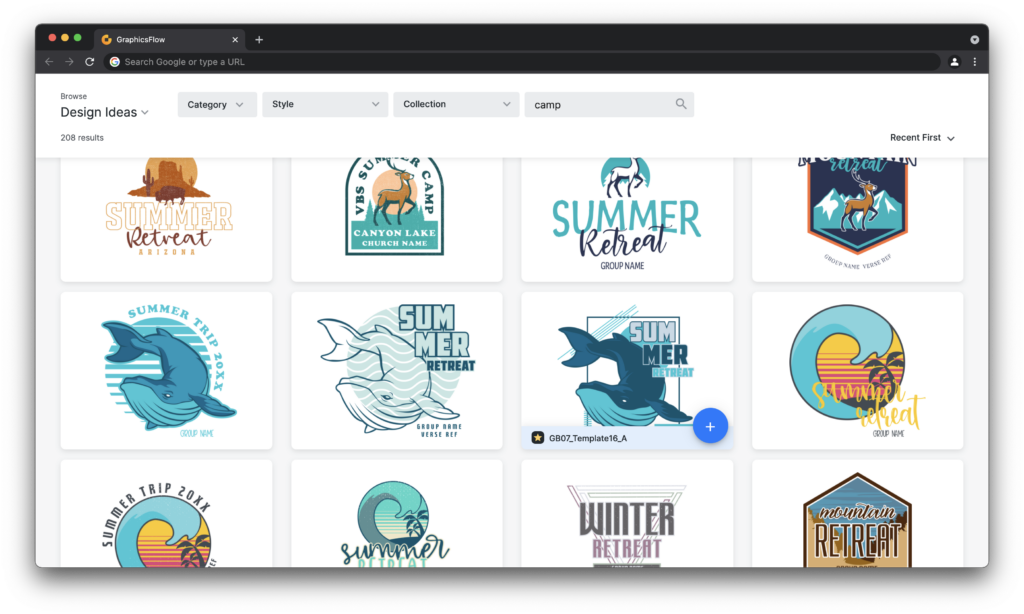1024x614 pixels.
Task: Go back with the browser back arrow
Action: pos(50,61)
